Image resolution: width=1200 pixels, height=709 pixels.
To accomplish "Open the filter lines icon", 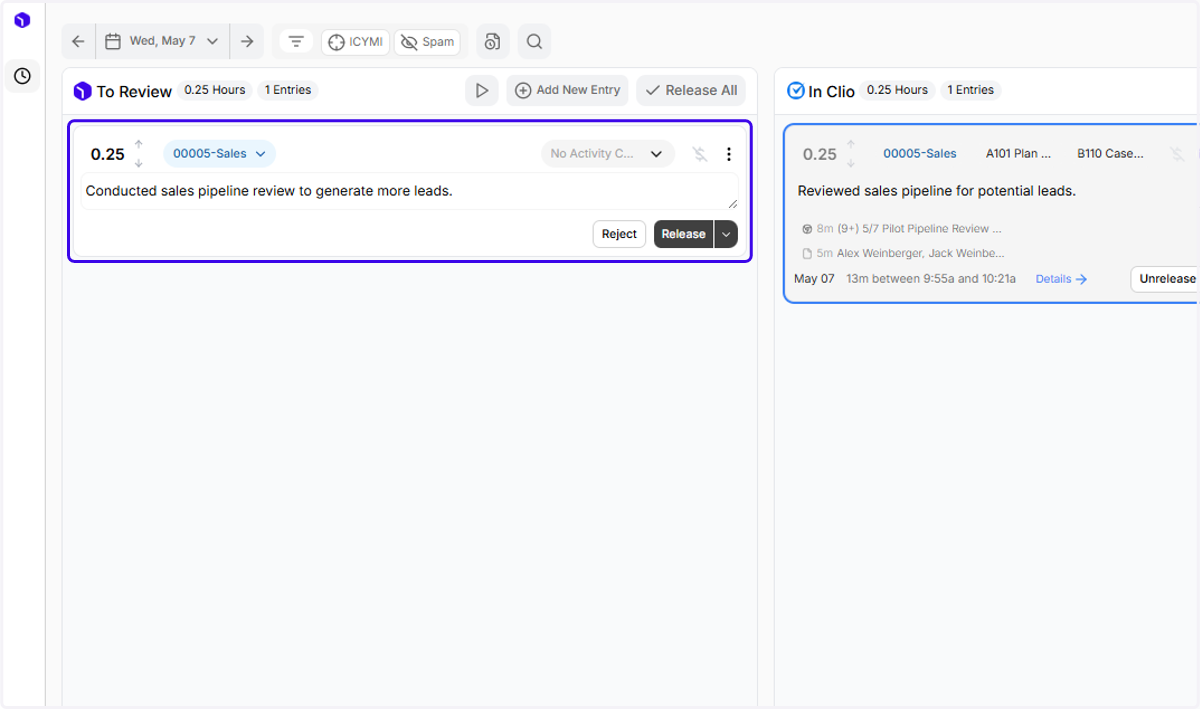I will pyautogui.click(x=296, y=41).
